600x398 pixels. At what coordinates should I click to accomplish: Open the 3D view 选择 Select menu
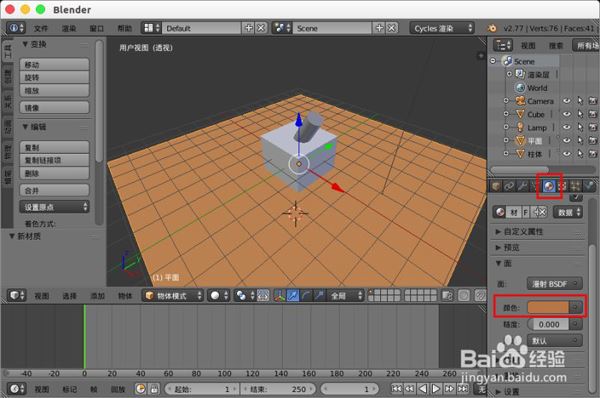[70, 296]
